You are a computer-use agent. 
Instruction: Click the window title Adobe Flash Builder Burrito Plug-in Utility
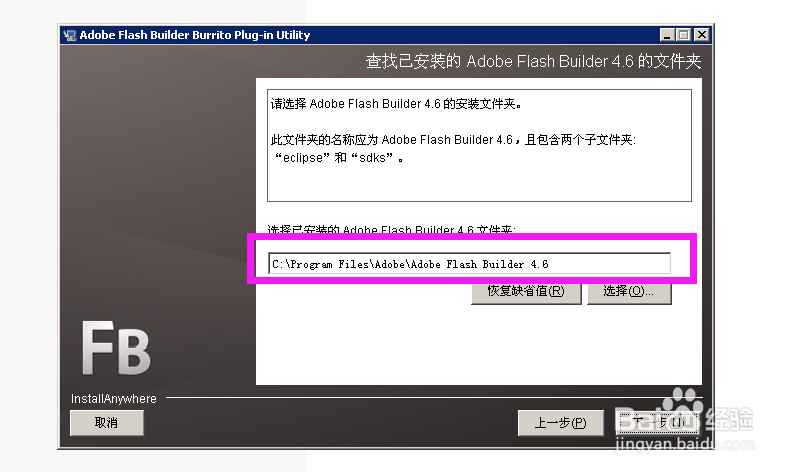(x=194, y=35)
